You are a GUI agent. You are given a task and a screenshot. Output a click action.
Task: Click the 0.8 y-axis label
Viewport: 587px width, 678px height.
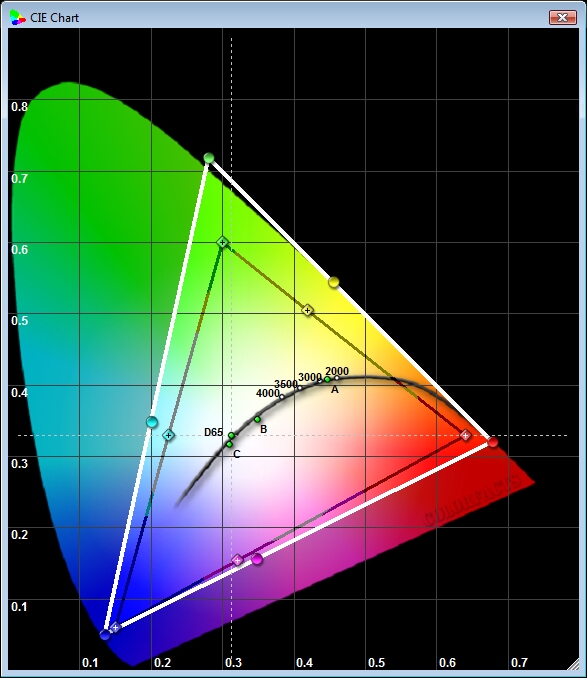(19, 107)
